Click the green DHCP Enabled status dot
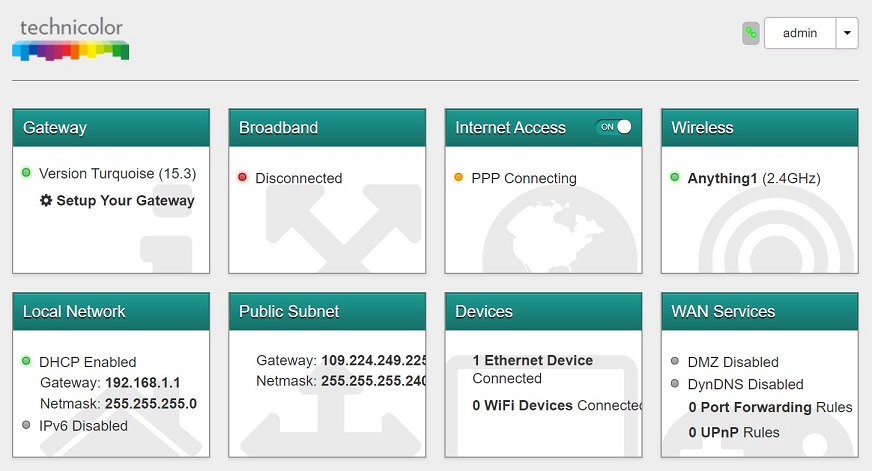Screen dimensions: 872x471 [x=26, y=361]
